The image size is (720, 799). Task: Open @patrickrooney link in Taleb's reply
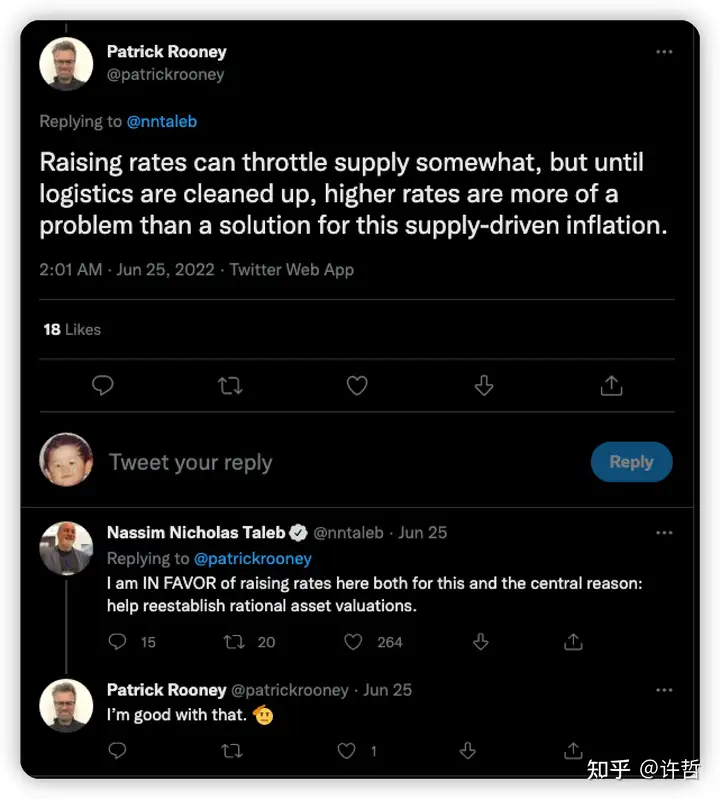click(x=252, y=558)
